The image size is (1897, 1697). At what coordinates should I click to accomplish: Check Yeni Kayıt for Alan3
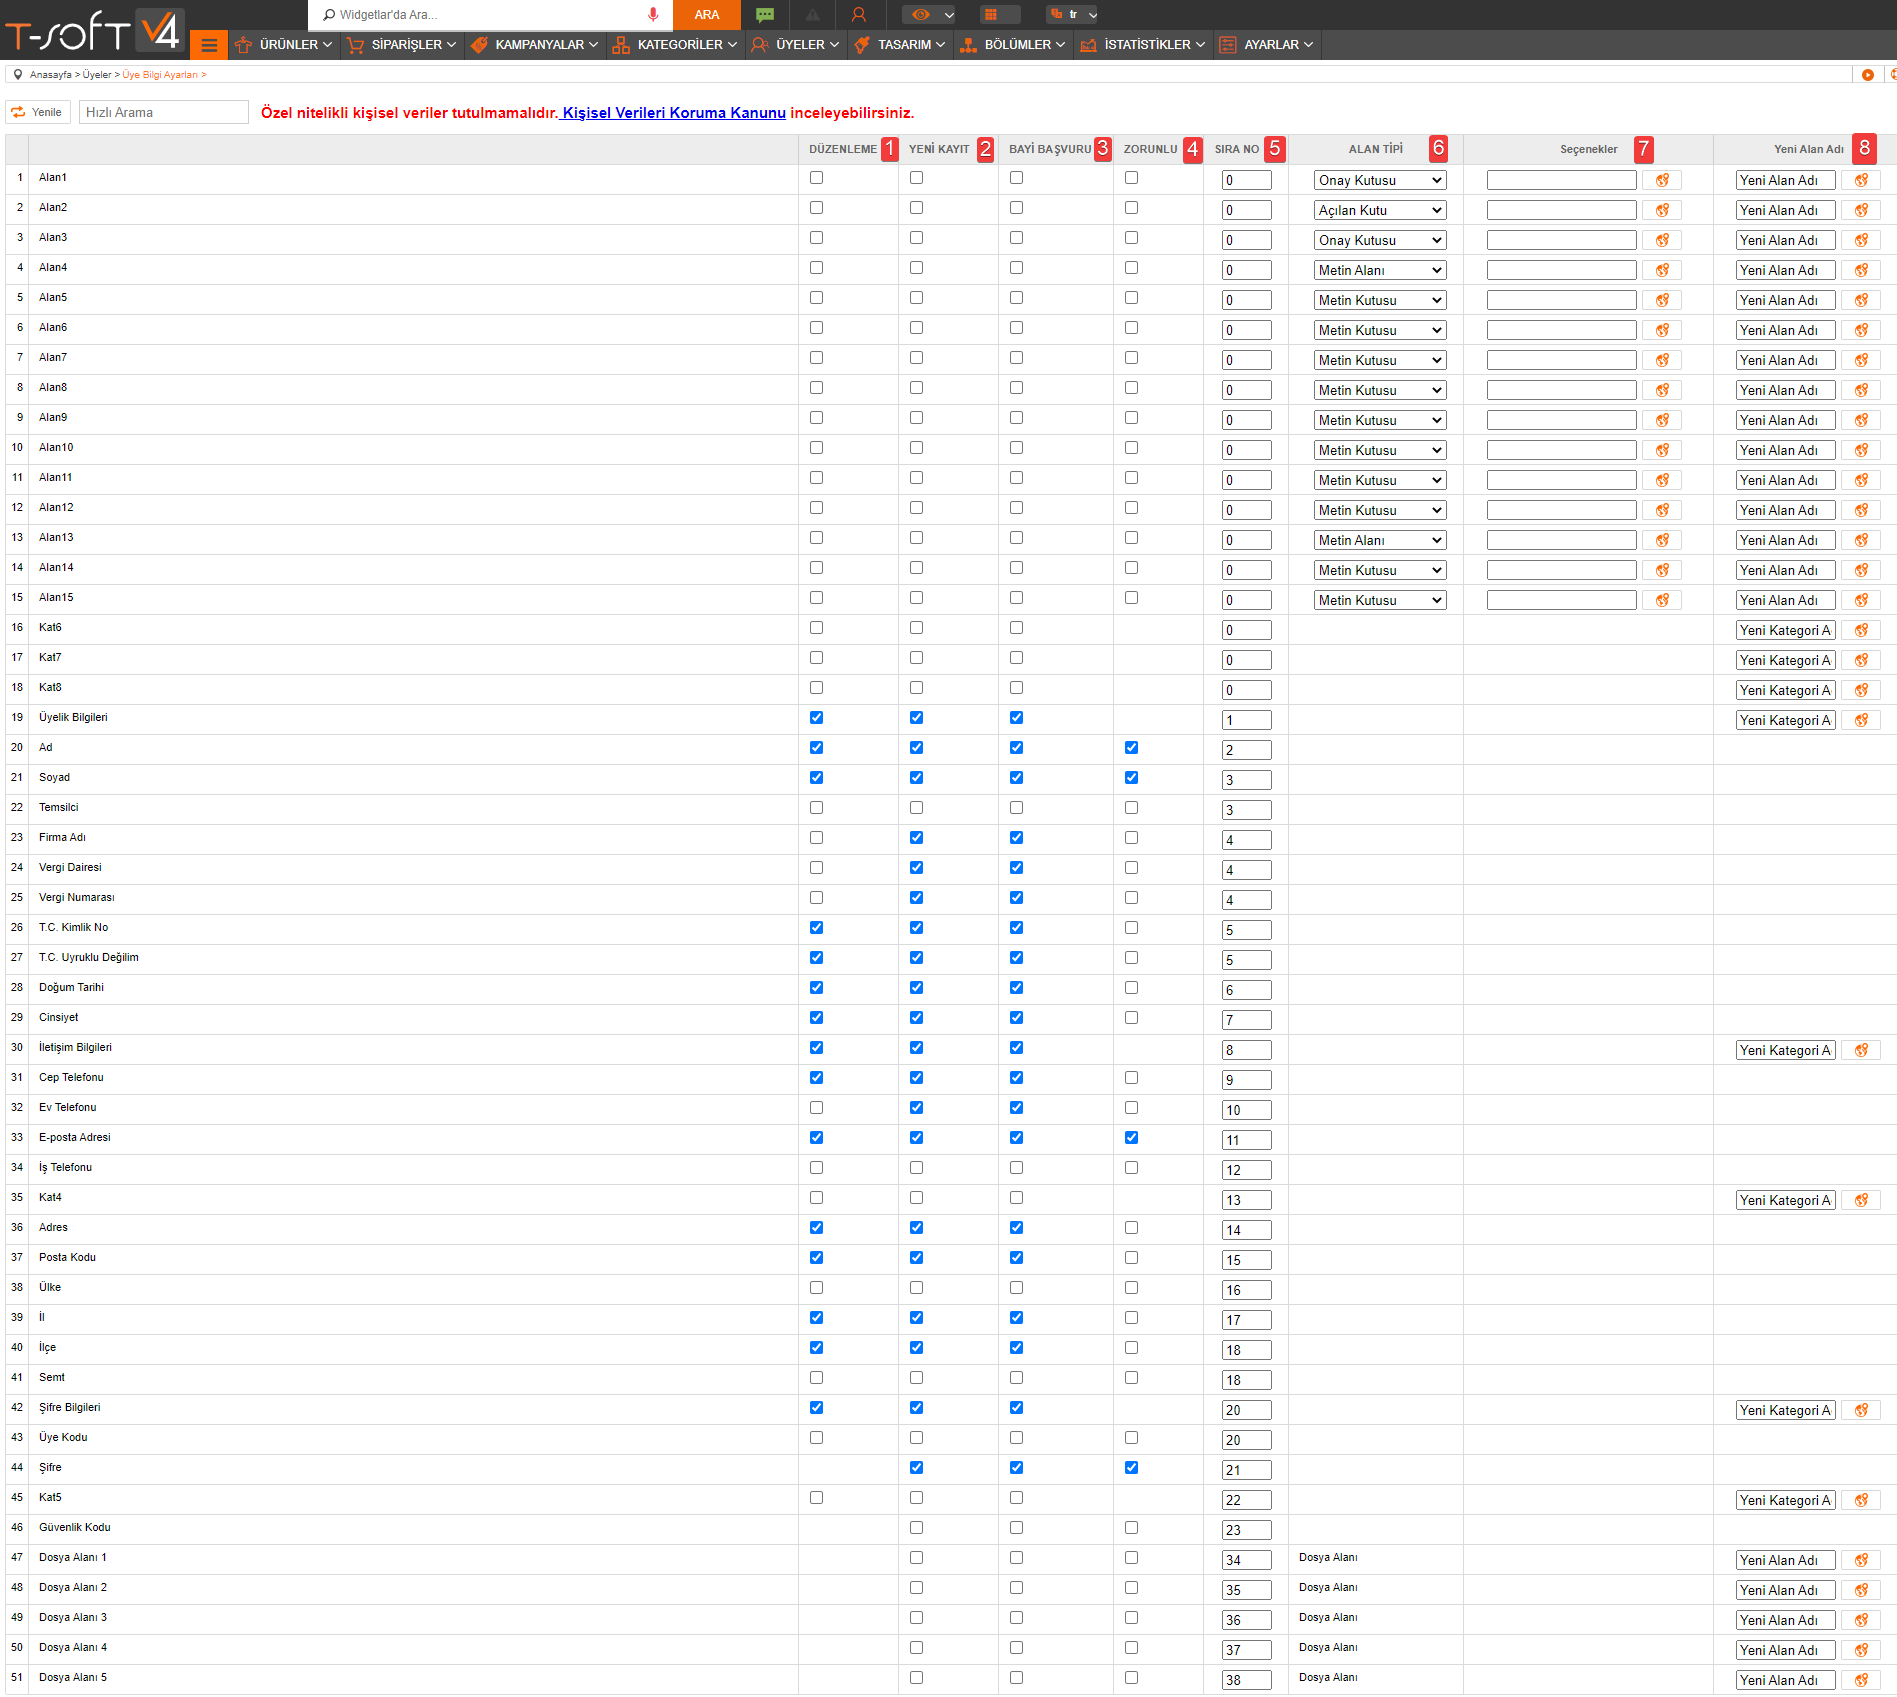[x=916, y=237]
